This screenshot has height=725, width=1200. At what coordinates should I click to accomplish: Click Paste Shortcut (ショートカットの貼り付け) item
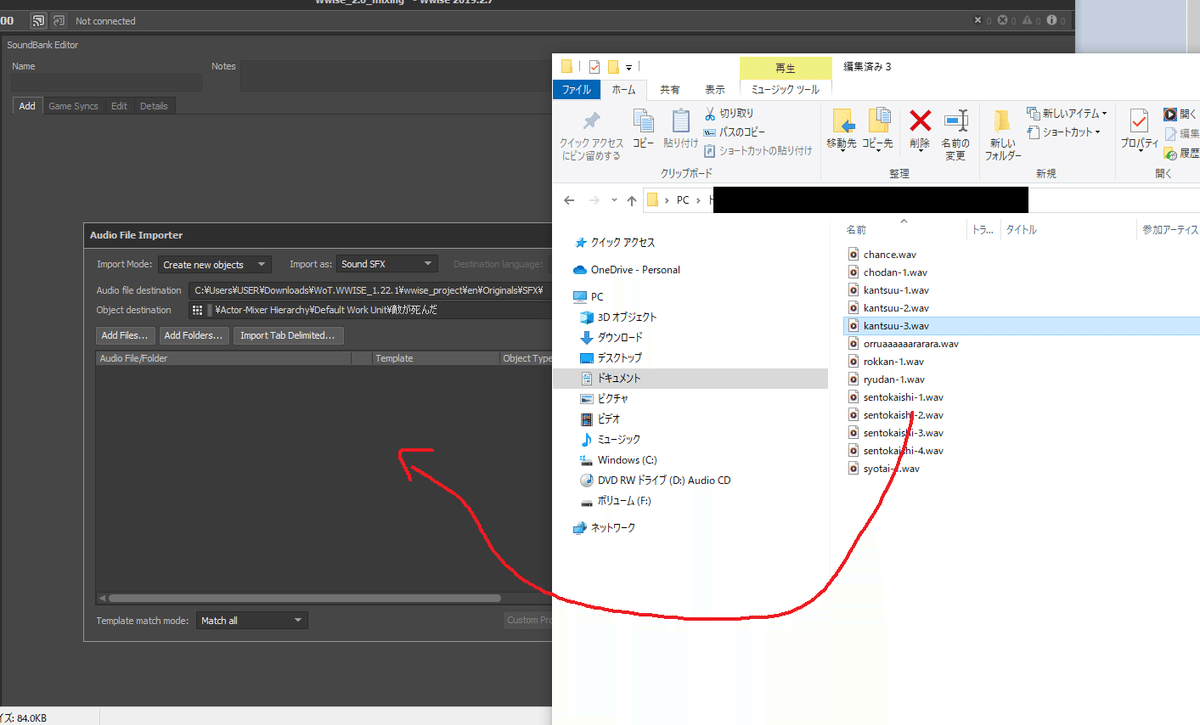tap(758, 151)
